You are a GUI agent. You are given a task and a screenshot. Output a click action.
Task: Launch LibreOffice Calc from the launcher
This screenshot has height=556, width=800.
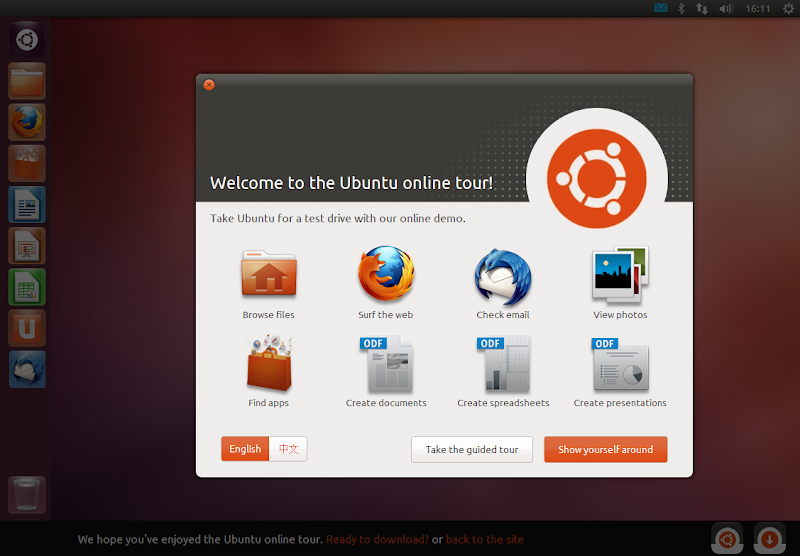click(x=27, y=287)
